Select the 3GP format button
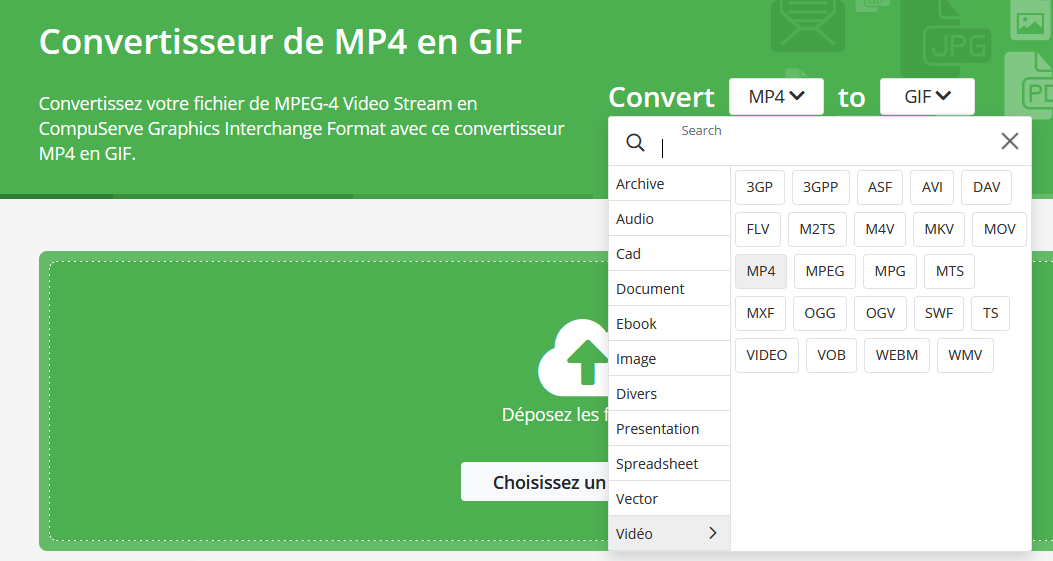Screen dimensions: 1053x561 click(760, 187)
